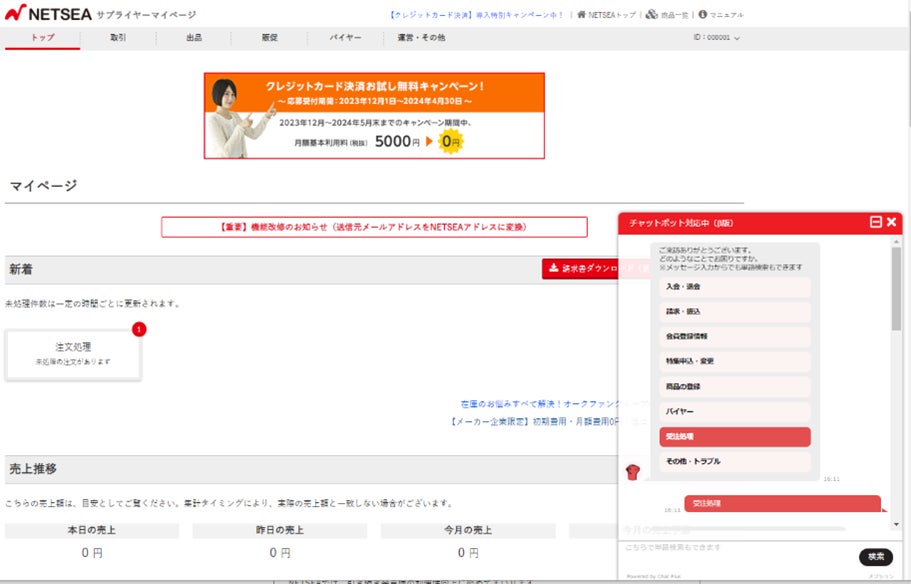Open the 在庫のお悩みすべて解決 link
911x584 pixels.
pyautogui.click(x=540, y=404)
